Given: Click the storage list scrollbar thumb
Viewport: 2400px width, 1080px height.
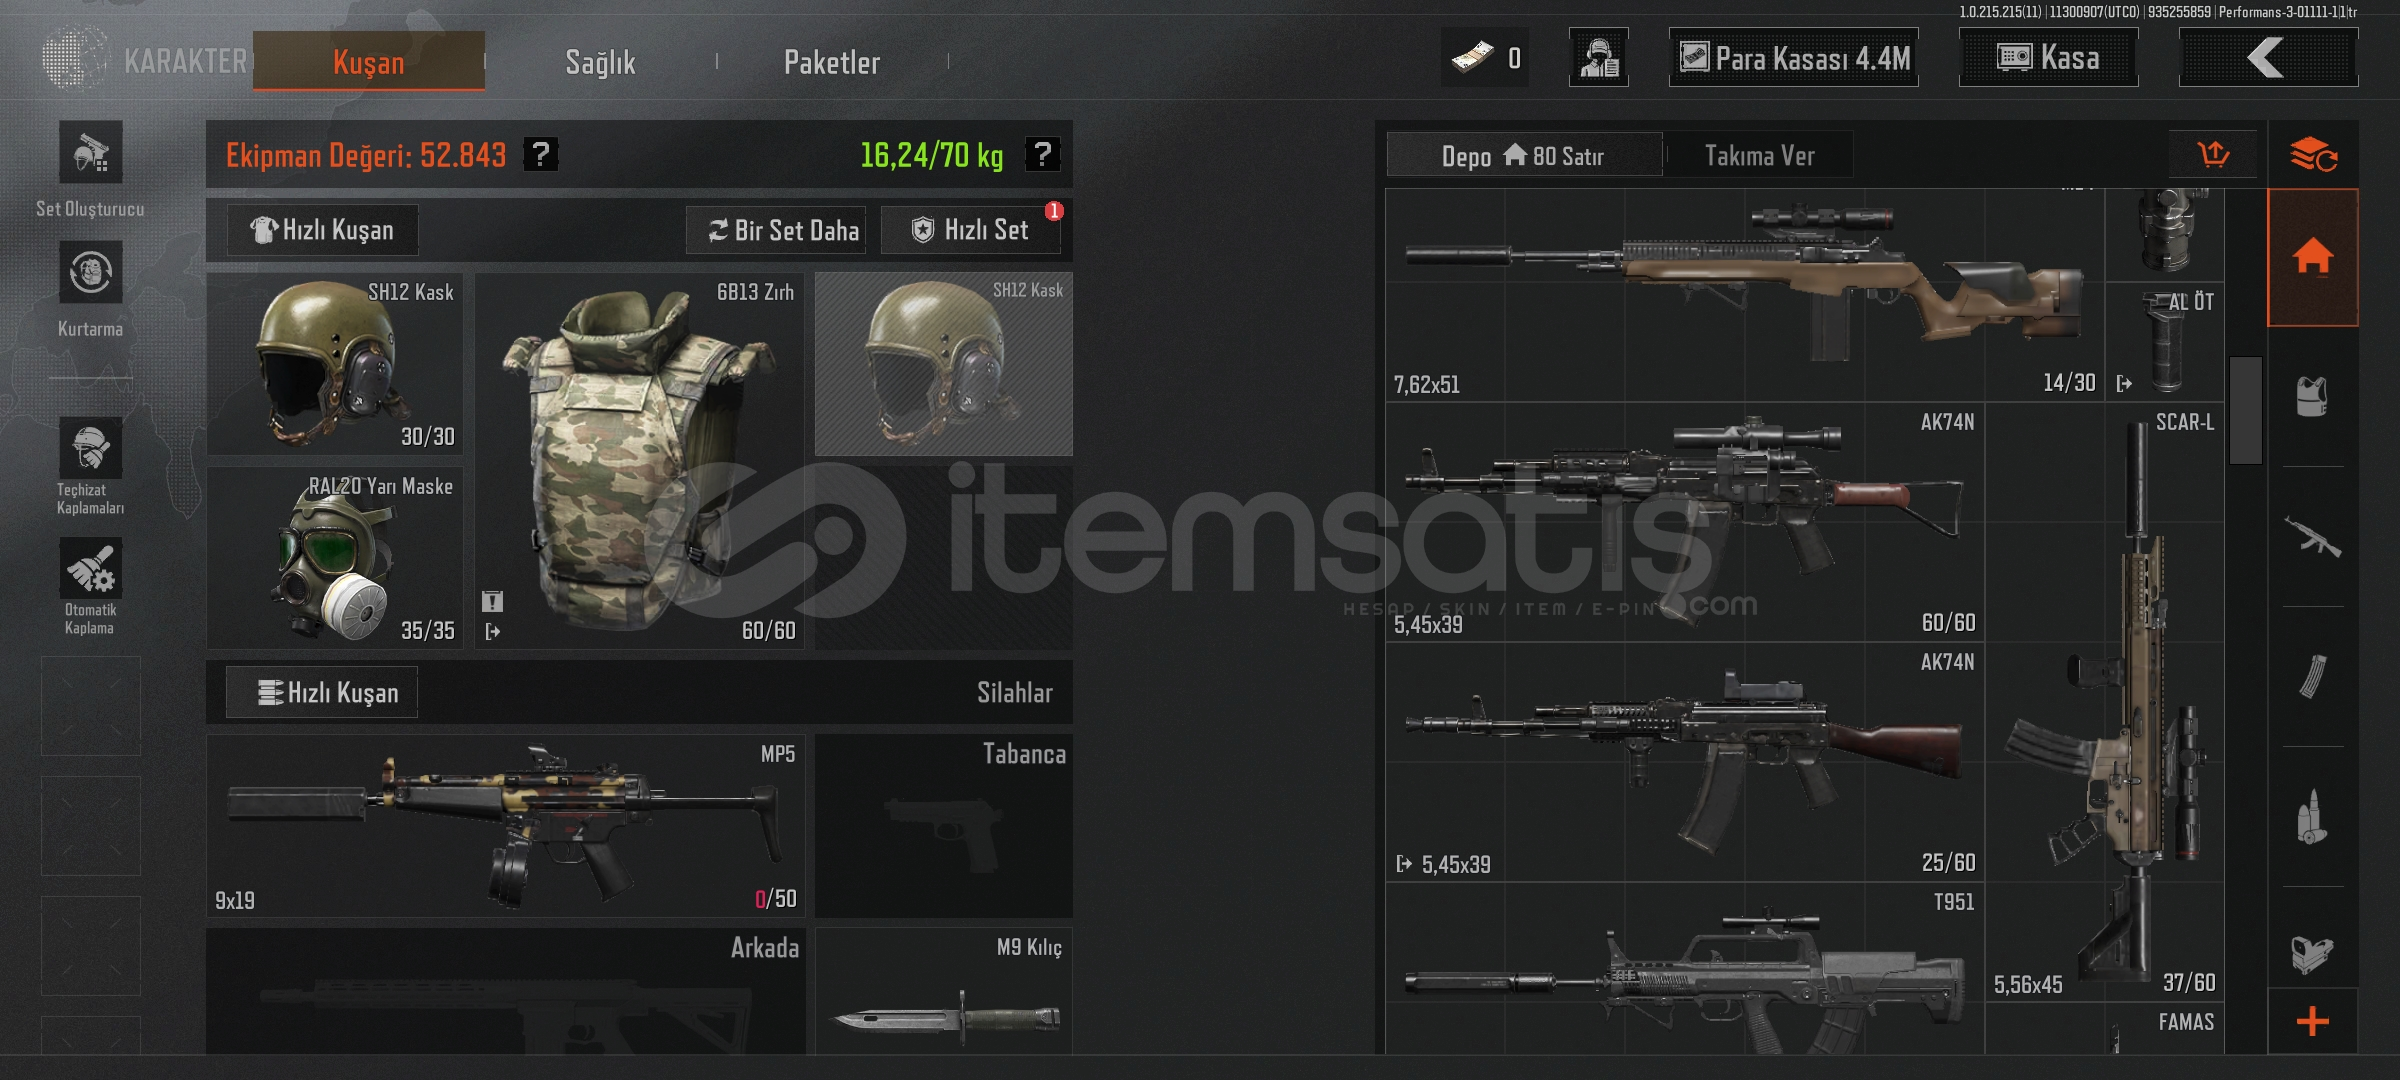Looking at the screenshot, I should coord(2246,410).
